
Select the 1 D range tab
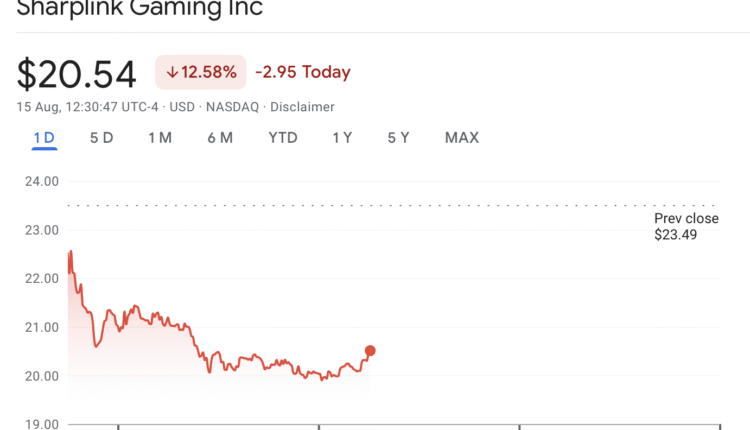[x=44, y=138]
